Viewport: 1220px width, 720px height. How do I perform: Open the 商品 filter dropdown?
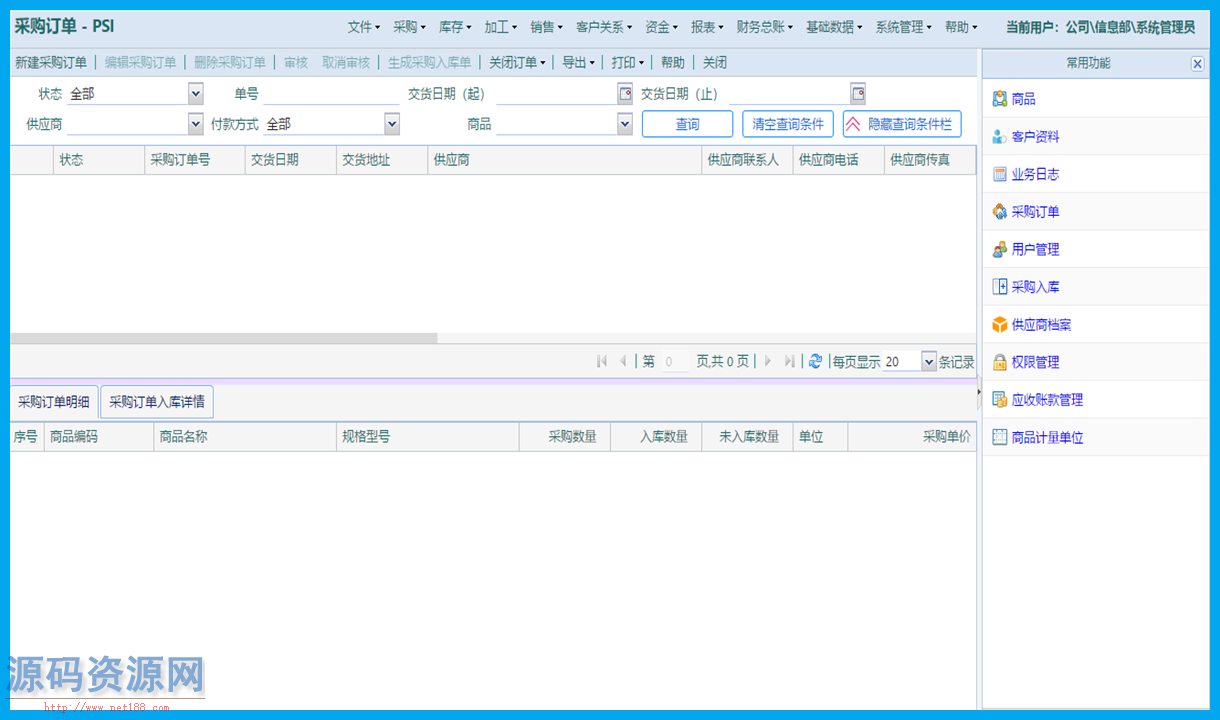625,124
